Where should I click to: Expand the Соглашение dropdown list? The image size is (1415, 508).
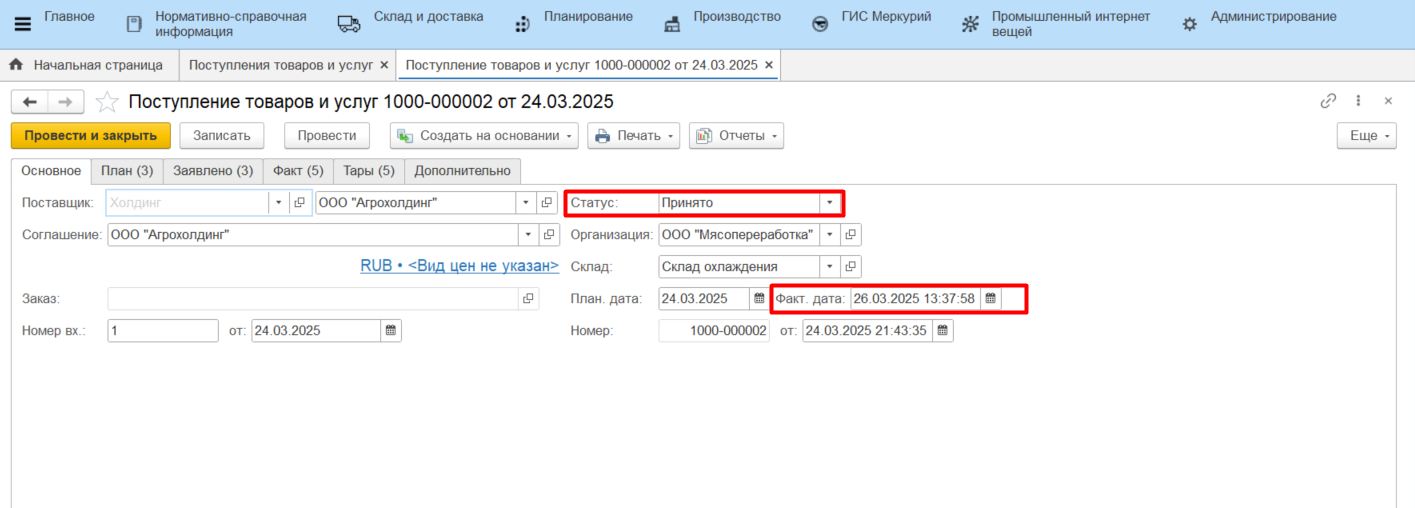[527, 235]
